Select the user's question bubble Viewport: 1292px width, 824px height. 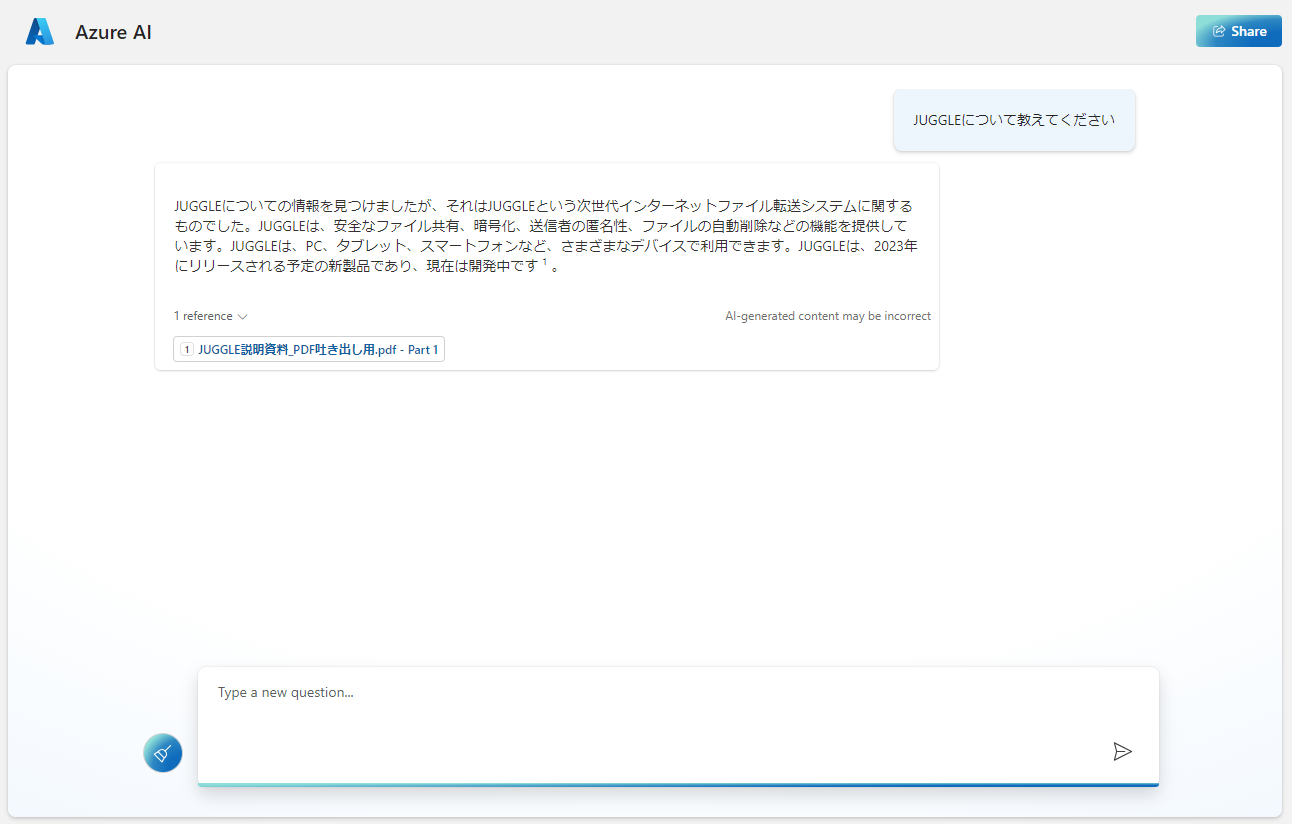point(1013,119)
